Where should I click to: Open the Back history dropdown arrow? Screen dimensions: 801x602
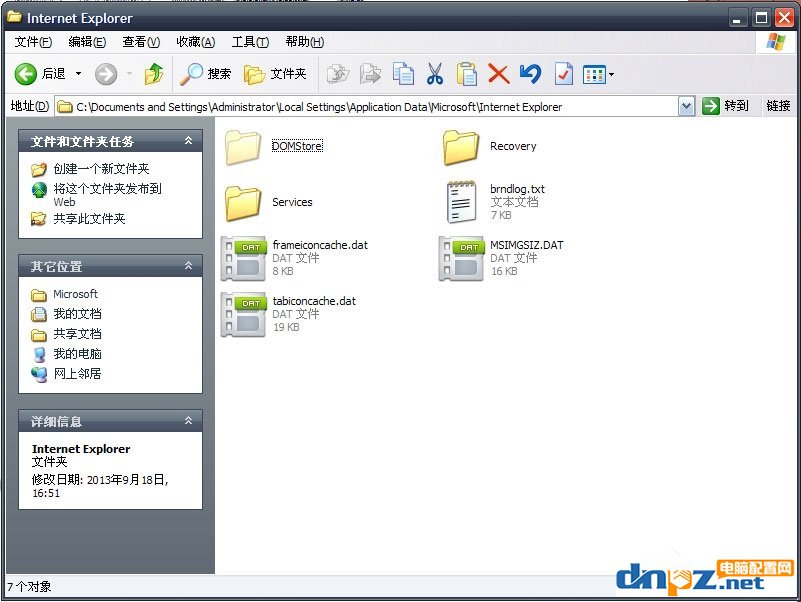pos(78,74)
